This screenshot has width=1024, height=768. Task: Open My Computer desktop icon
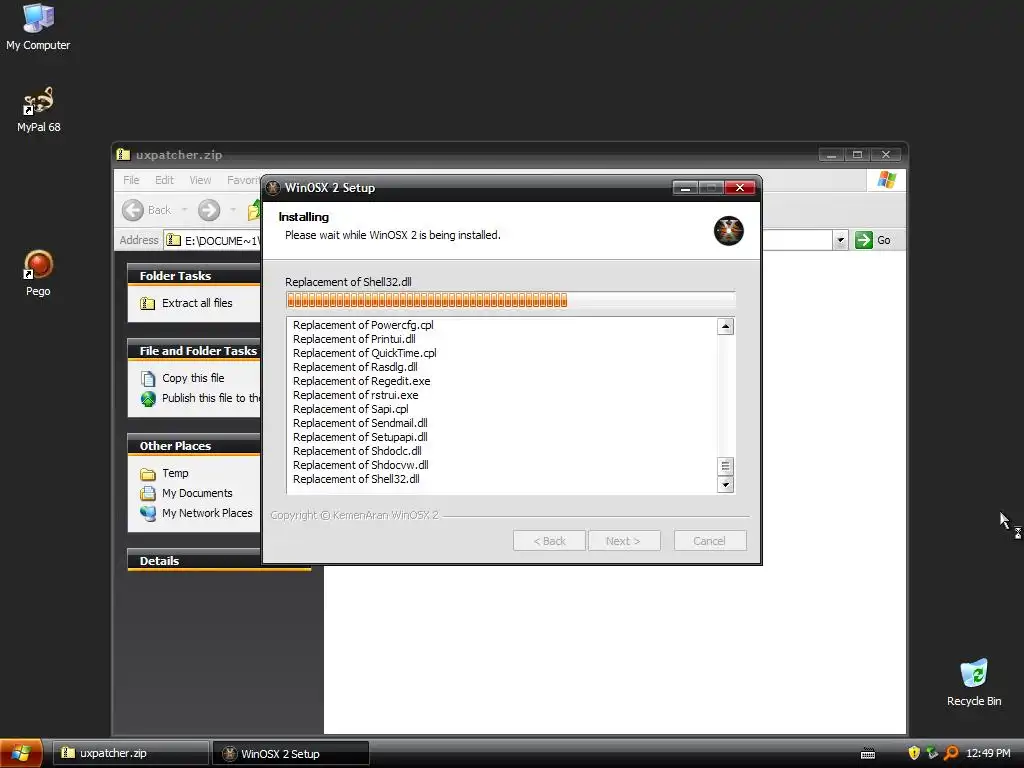pos(38,27)
